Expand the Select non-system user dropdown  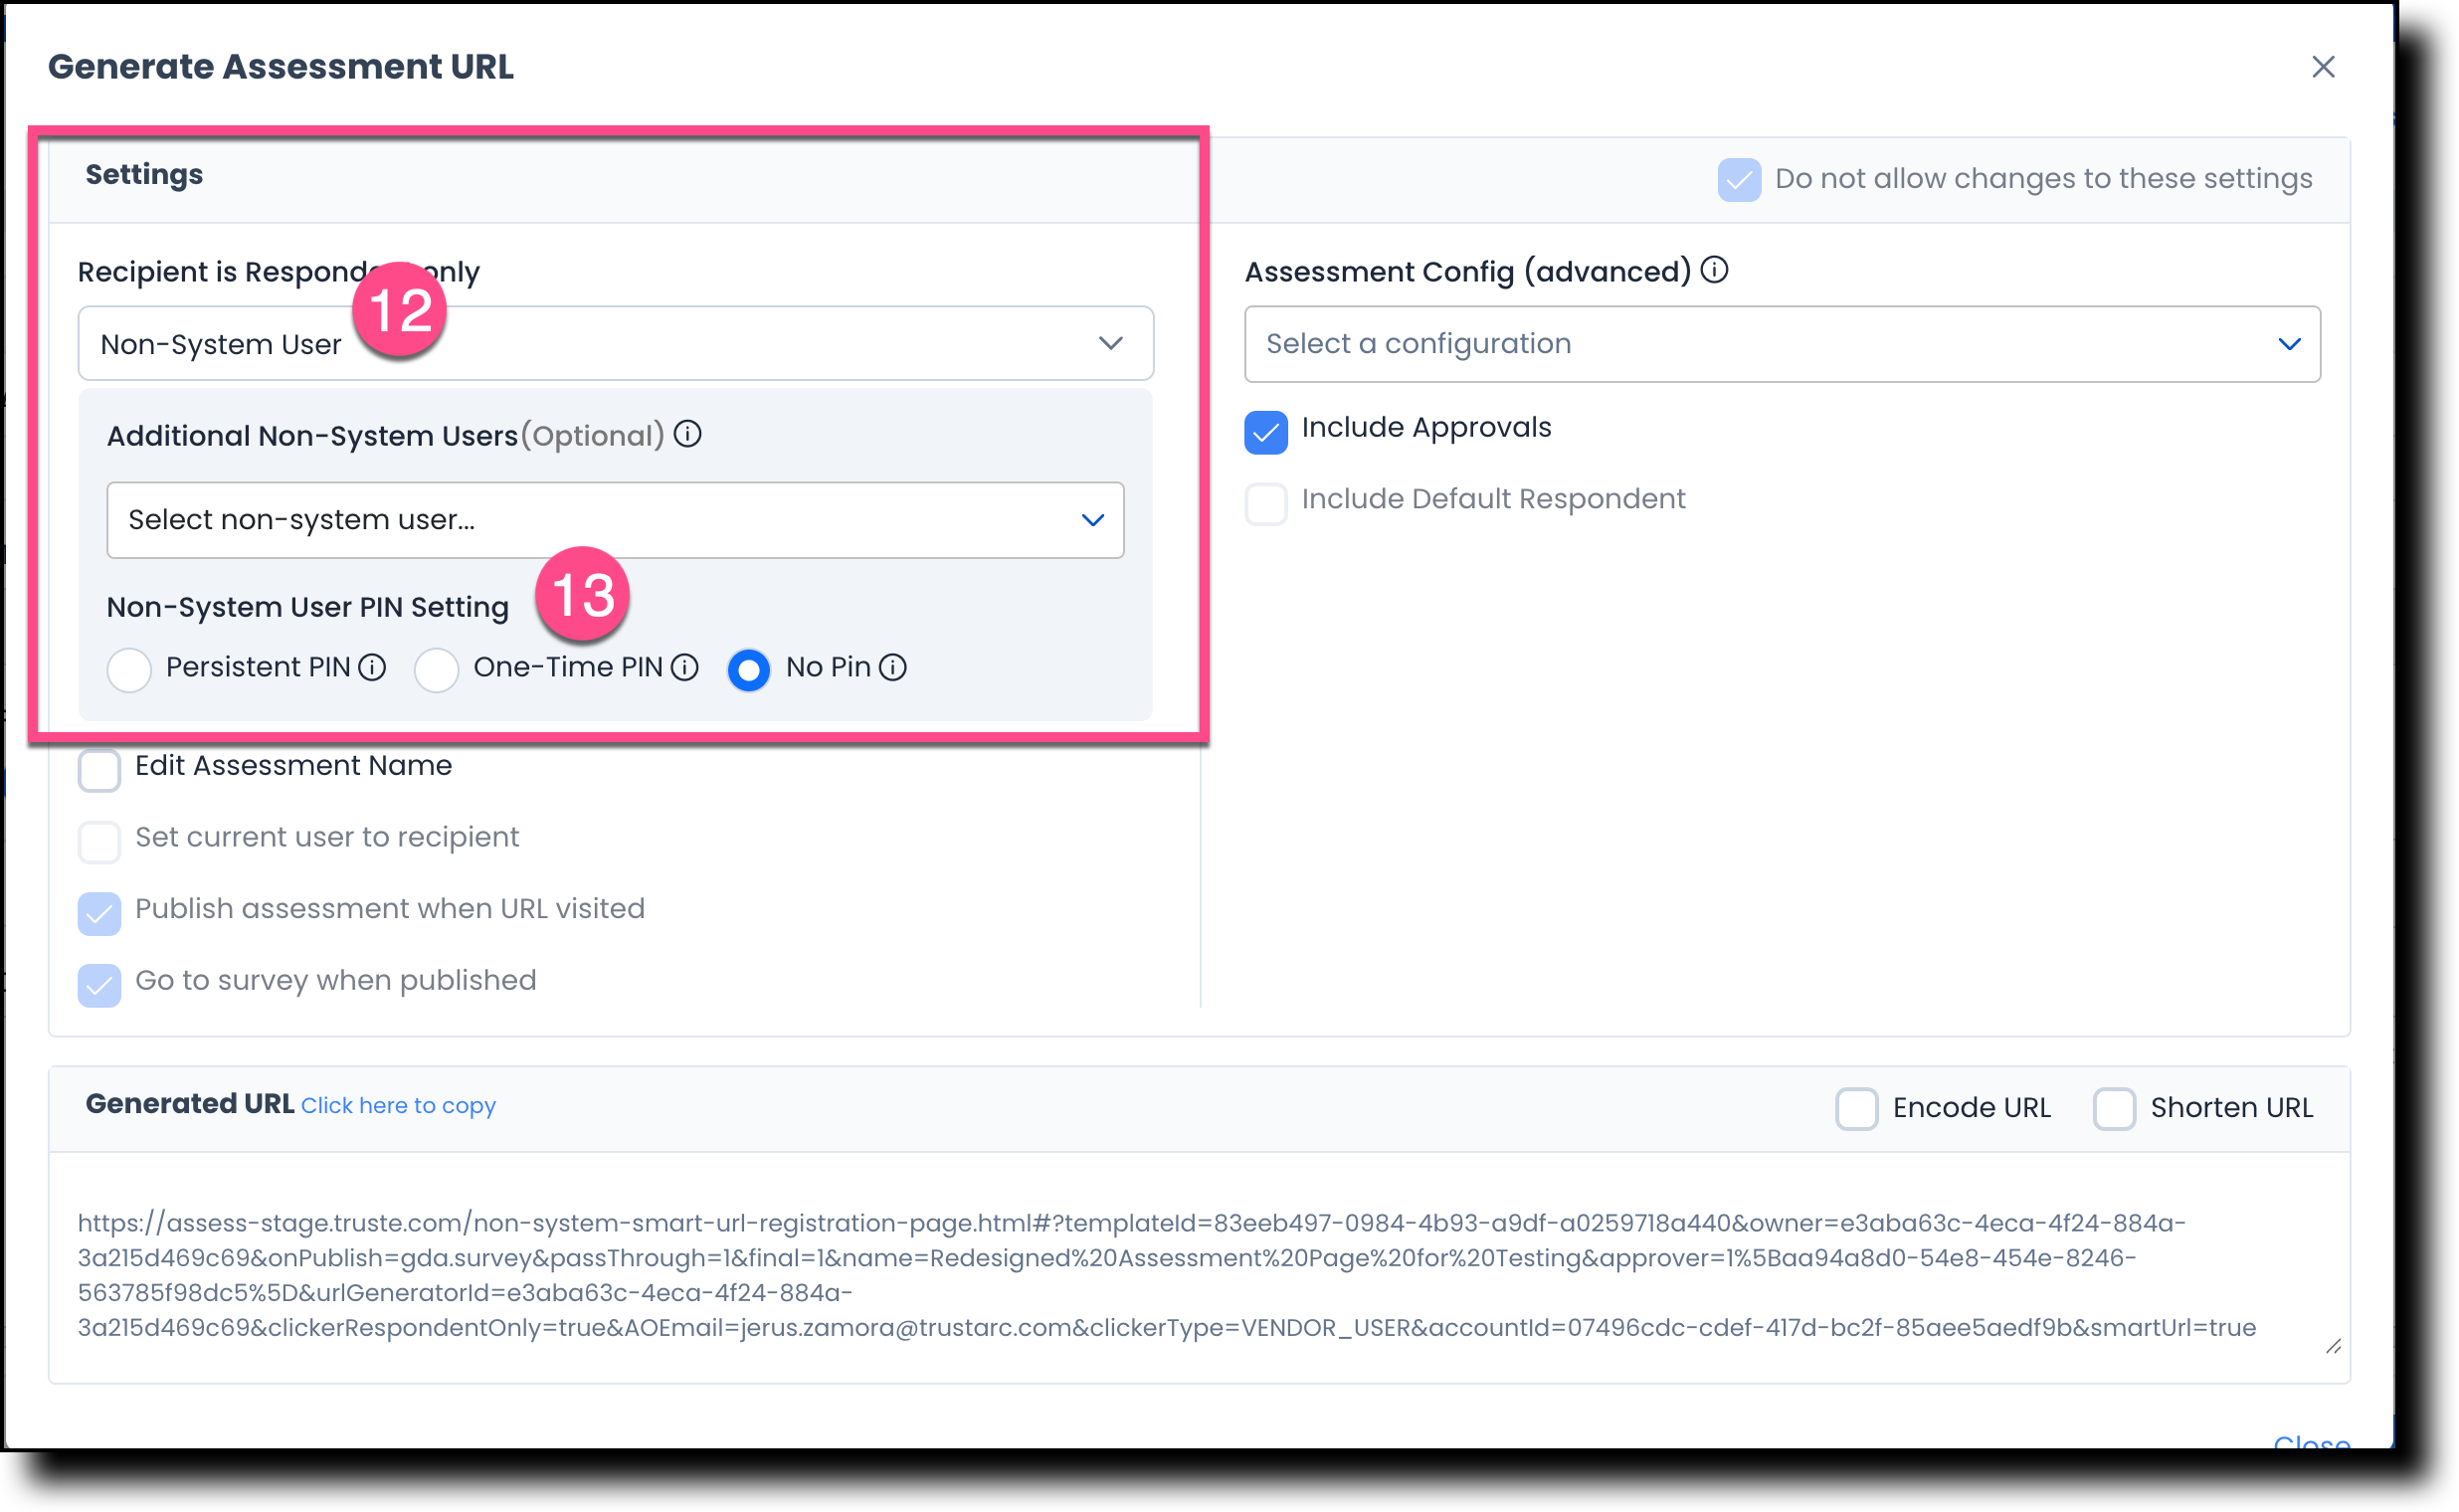tap(616, 520)
